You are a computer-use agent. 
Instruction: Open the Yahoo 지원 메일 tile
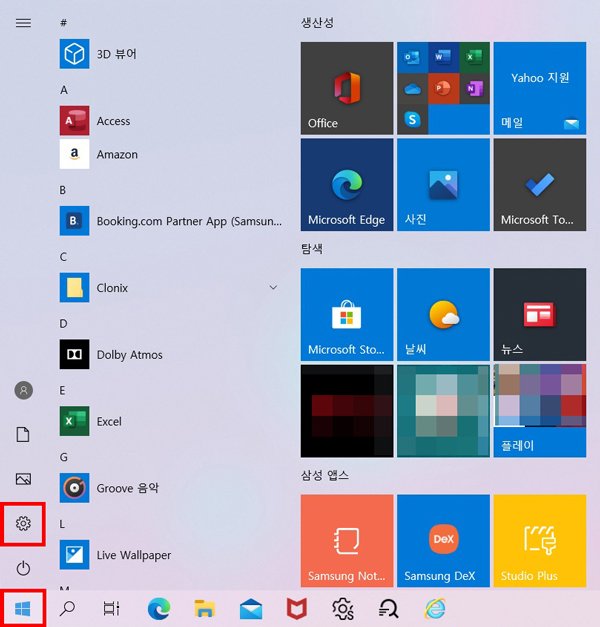[x=540, y=88]
